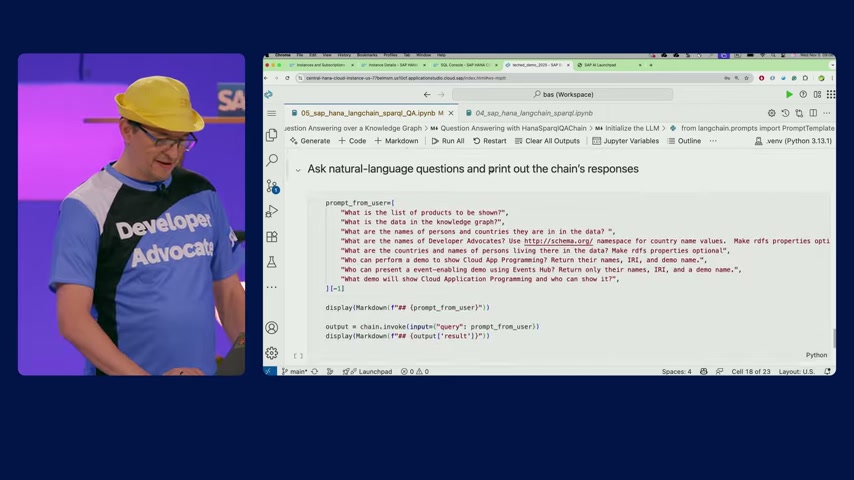Viewport: 854px width, 480px height.
Task: Click the bas (Workspace) command center search
Action: pos(563,94)
